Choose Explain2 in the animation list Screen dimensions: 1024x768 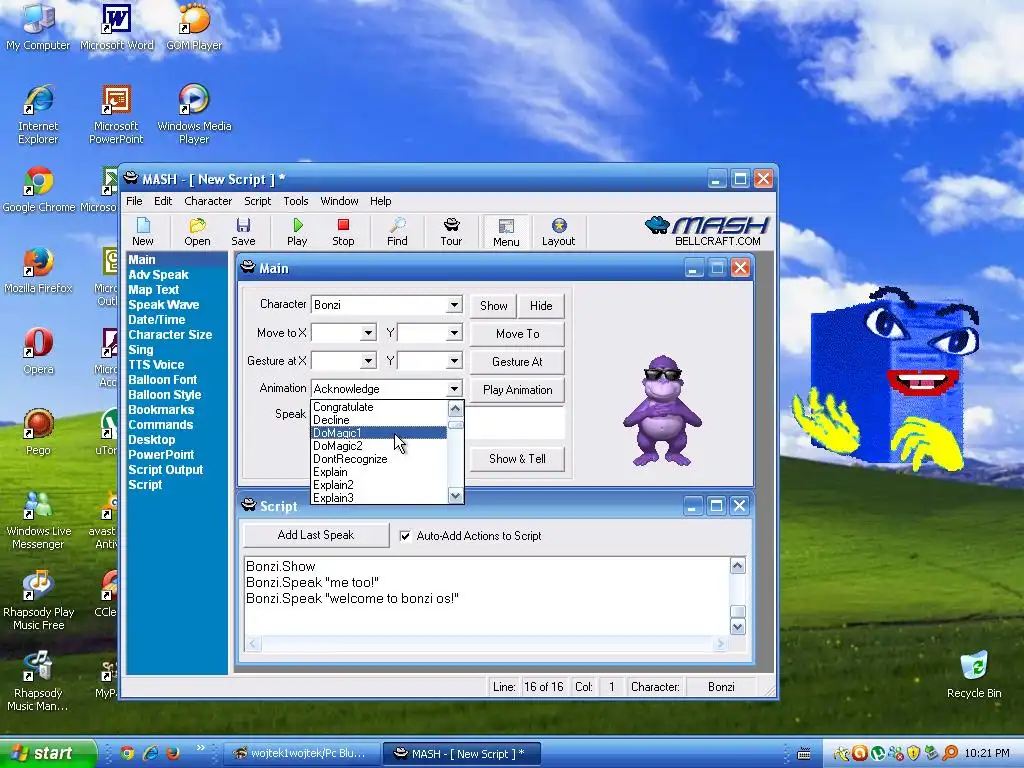(379, 485)
